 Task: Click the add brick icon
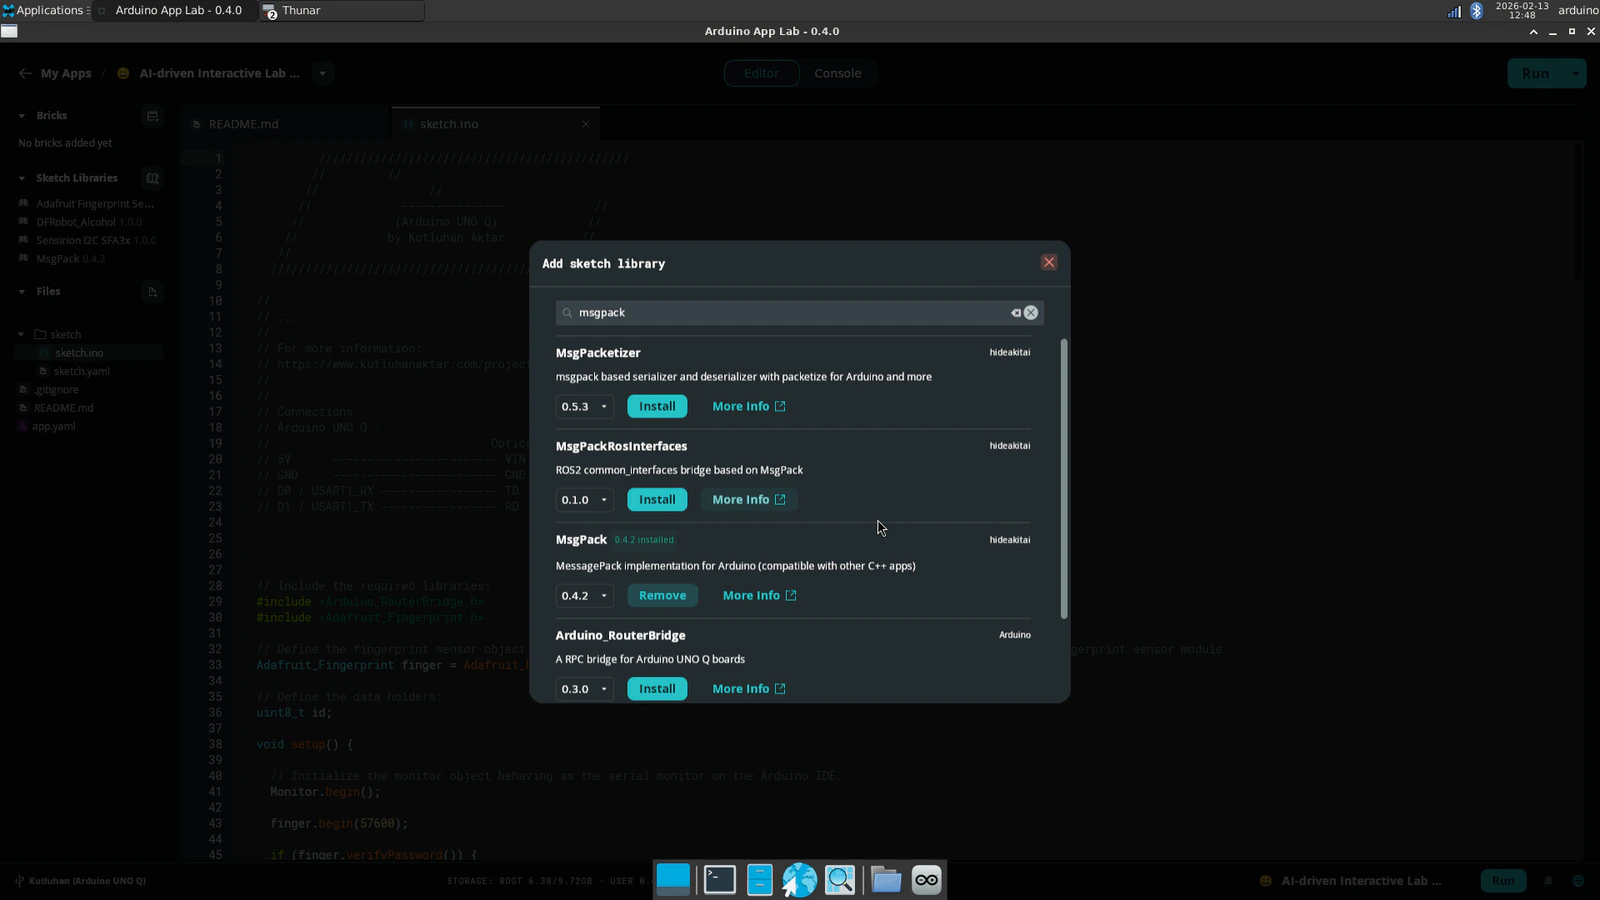pyautogui.click(x=152, y=116)
